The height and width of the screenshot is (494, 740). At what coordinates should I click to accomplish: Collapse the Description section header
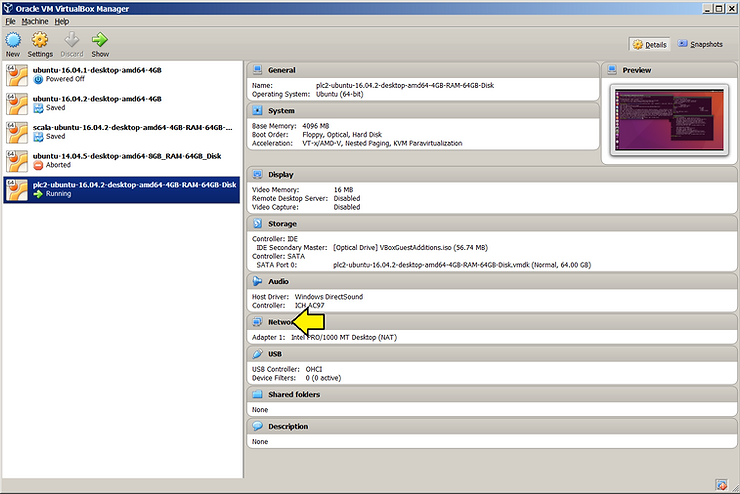287,427
